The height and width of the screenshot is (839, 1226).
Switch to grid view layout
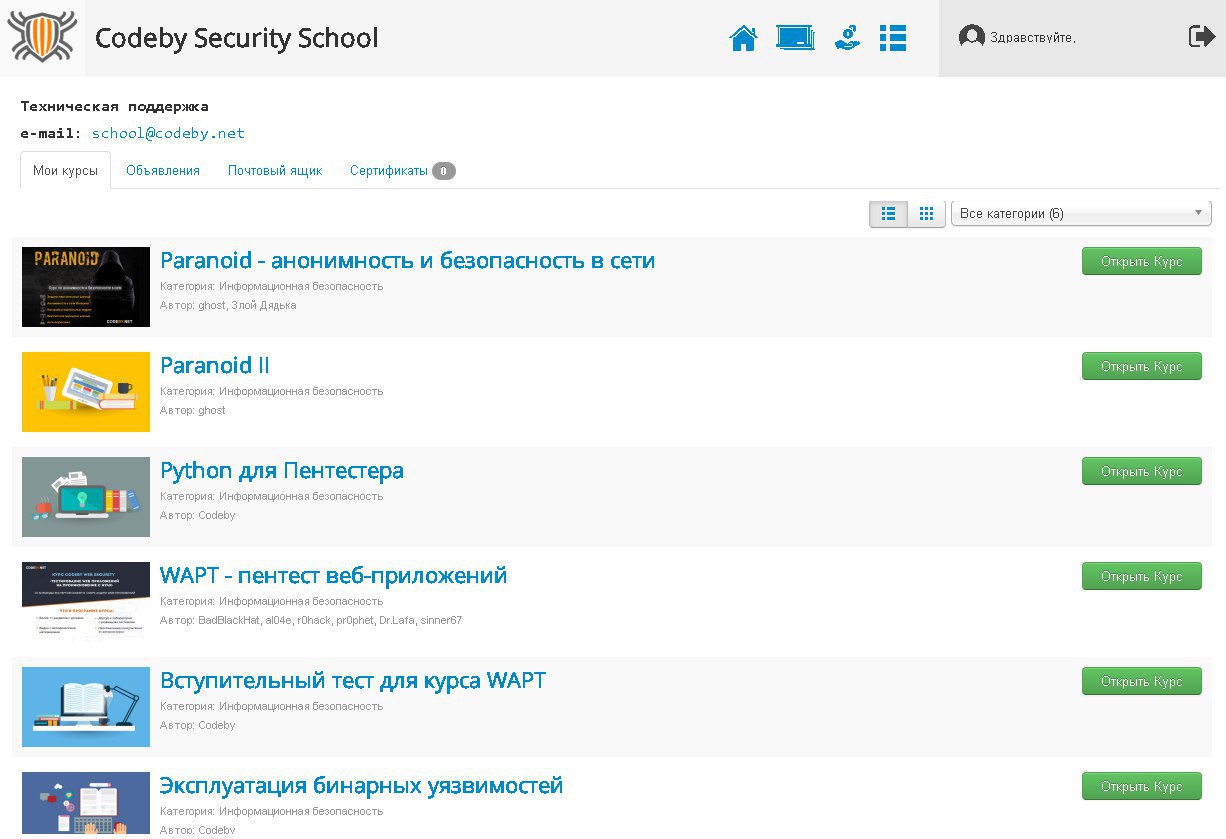point(926,214)
